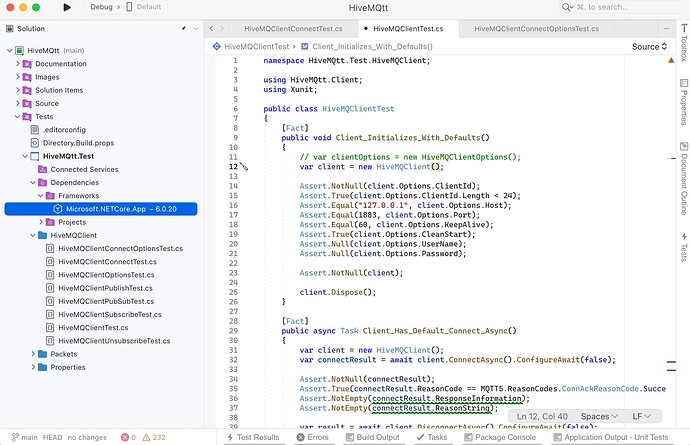
Task: Open the Solution pad options chevron
Action: click(x=196, y=29)
